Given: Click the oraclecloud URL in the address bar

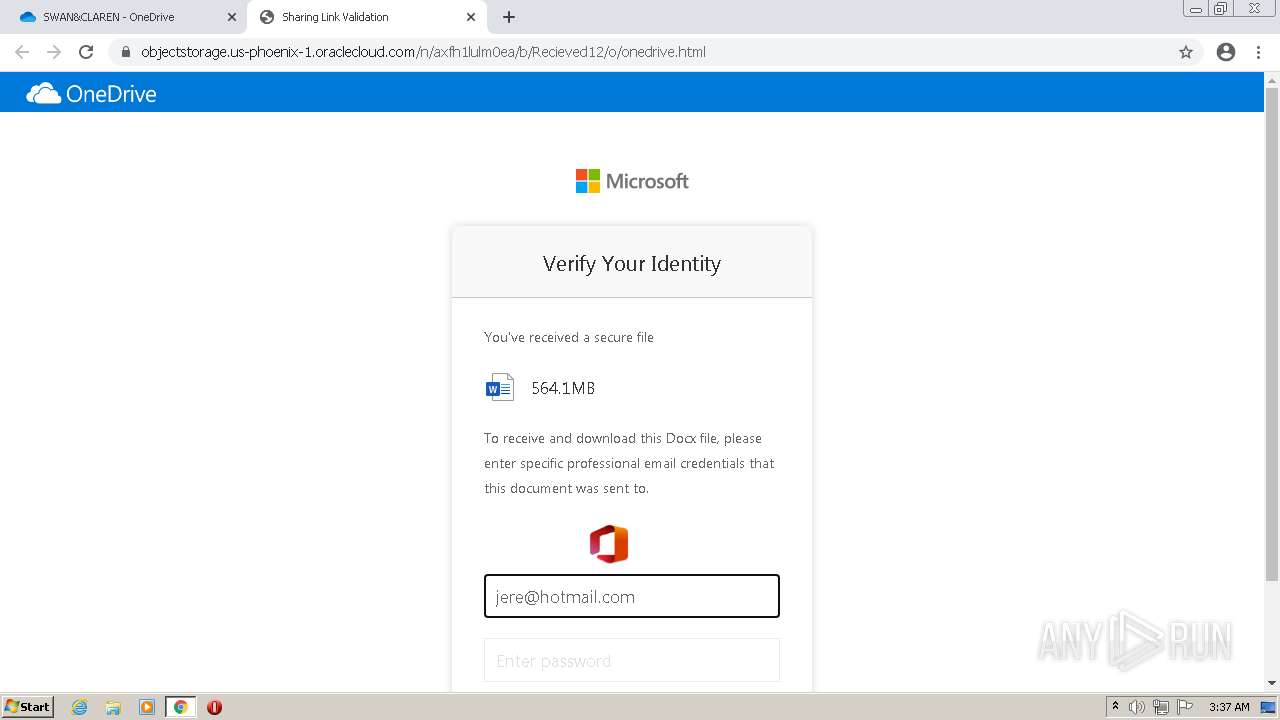Looking at the screenshot, I should tap(423, 52).
